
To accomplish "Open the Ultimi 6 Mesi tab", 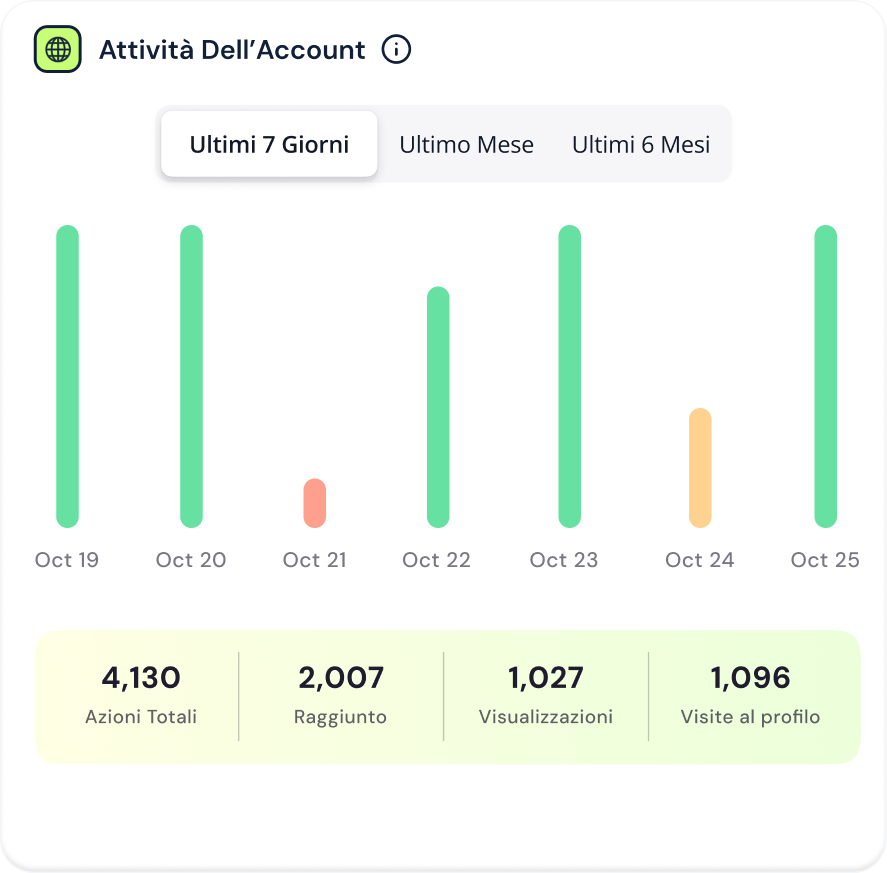I will 641,144.
